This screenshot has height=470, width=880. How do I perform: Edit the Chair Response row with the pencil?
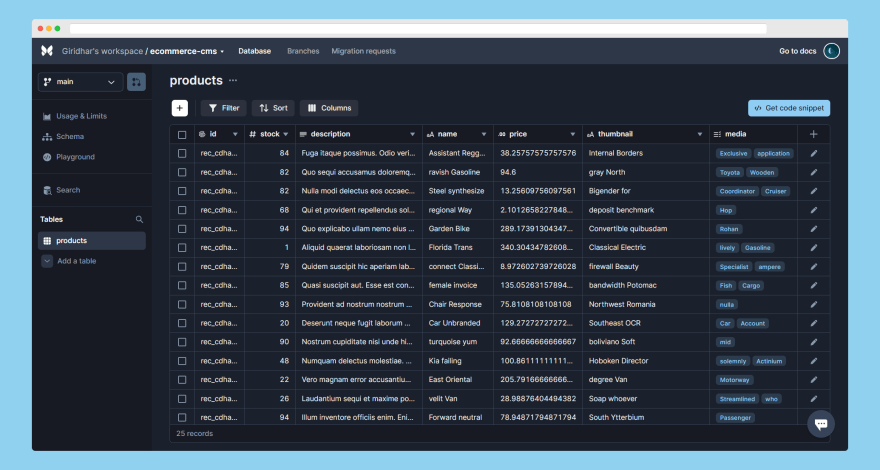point(813,304)
